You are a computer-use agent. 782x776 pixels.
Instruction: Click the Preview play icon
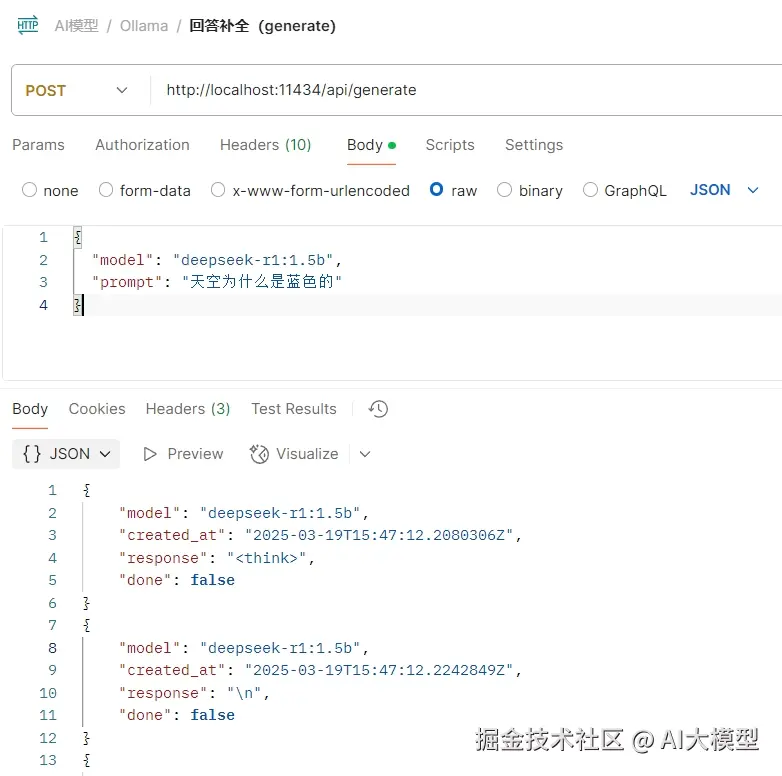click(151, 454)
